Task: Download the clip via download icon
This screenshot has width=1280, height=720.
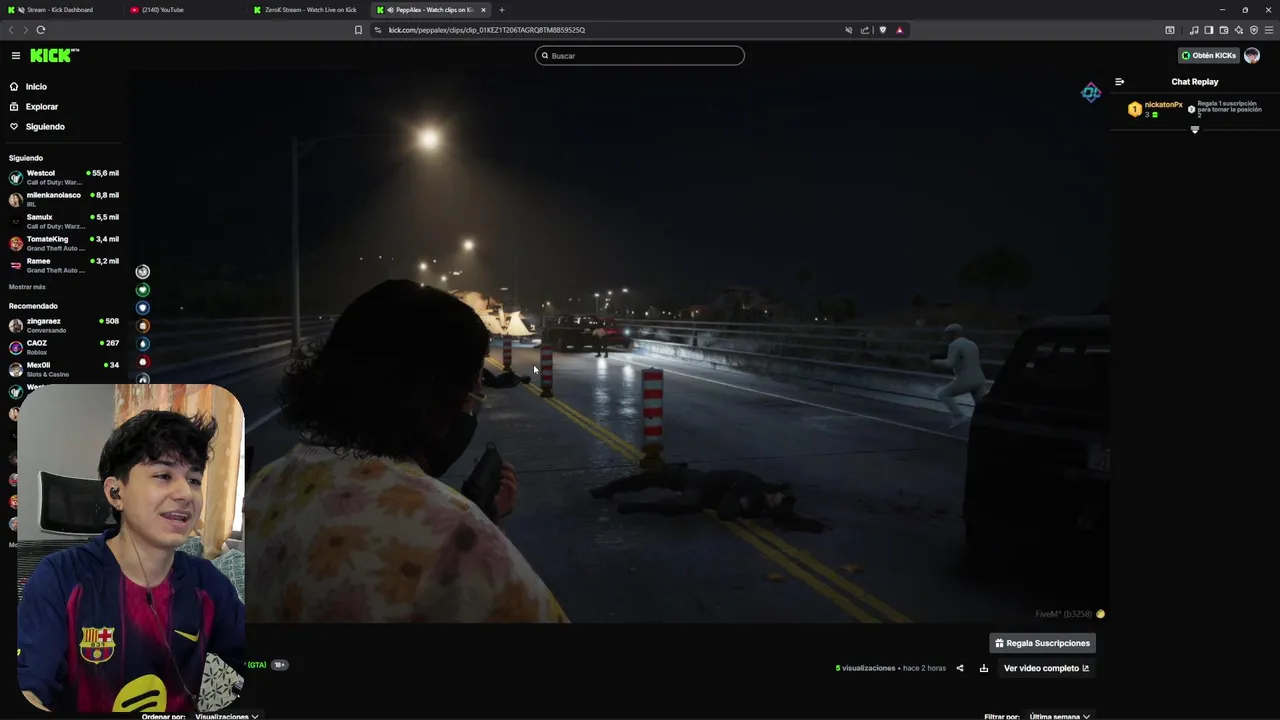Action: point(984,668)
